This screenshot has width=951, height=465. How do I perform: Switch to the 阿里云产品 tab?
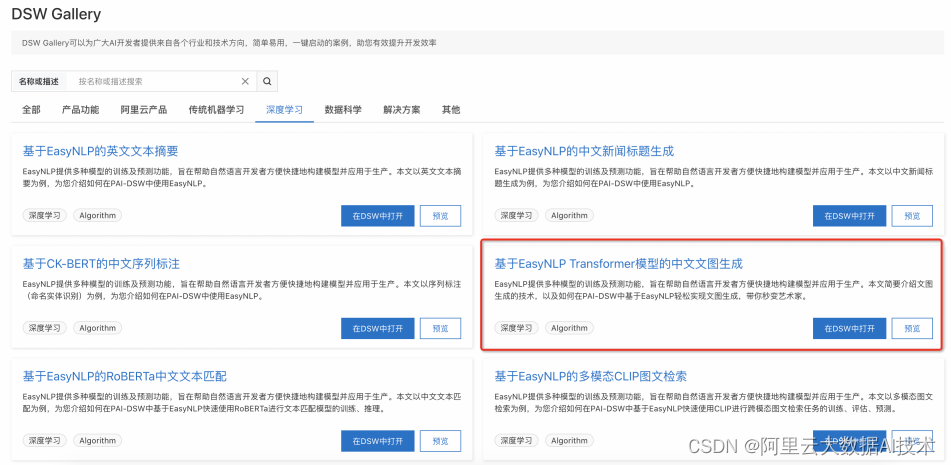[x=143, y=110]
